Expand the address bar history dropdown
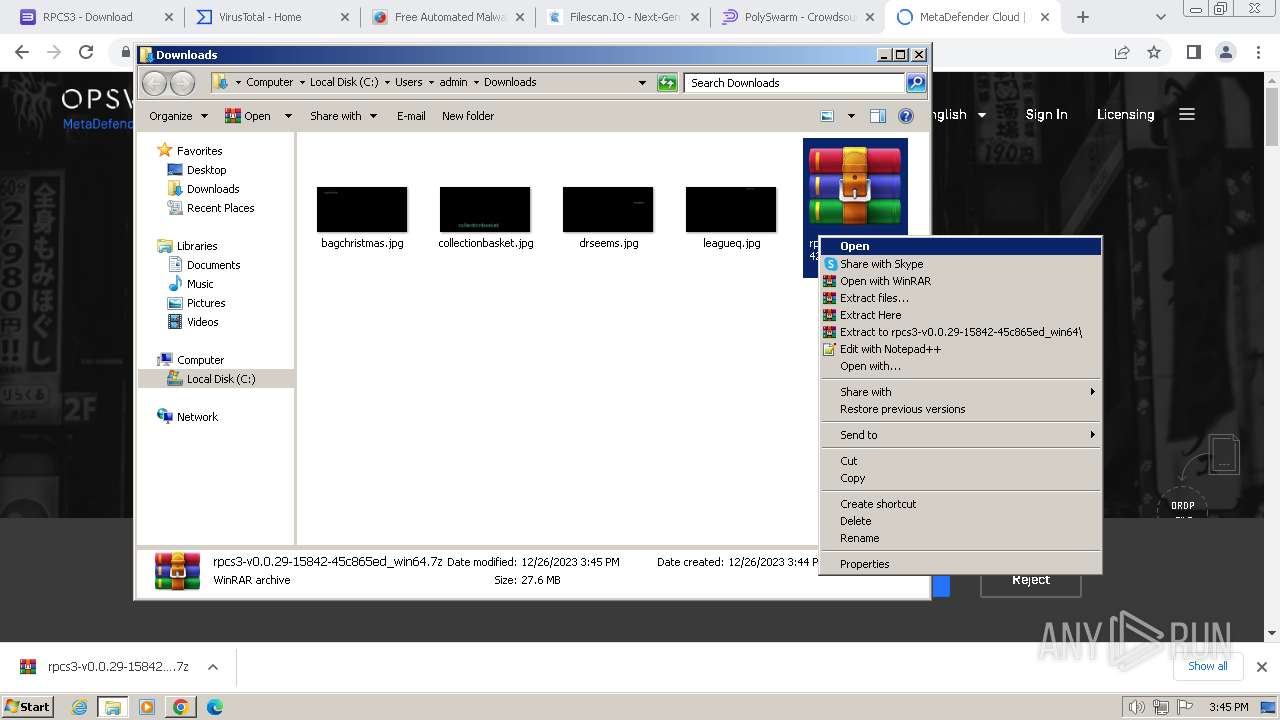Image resolution: width=1280 pixels, height=720 pixels. 642,83
